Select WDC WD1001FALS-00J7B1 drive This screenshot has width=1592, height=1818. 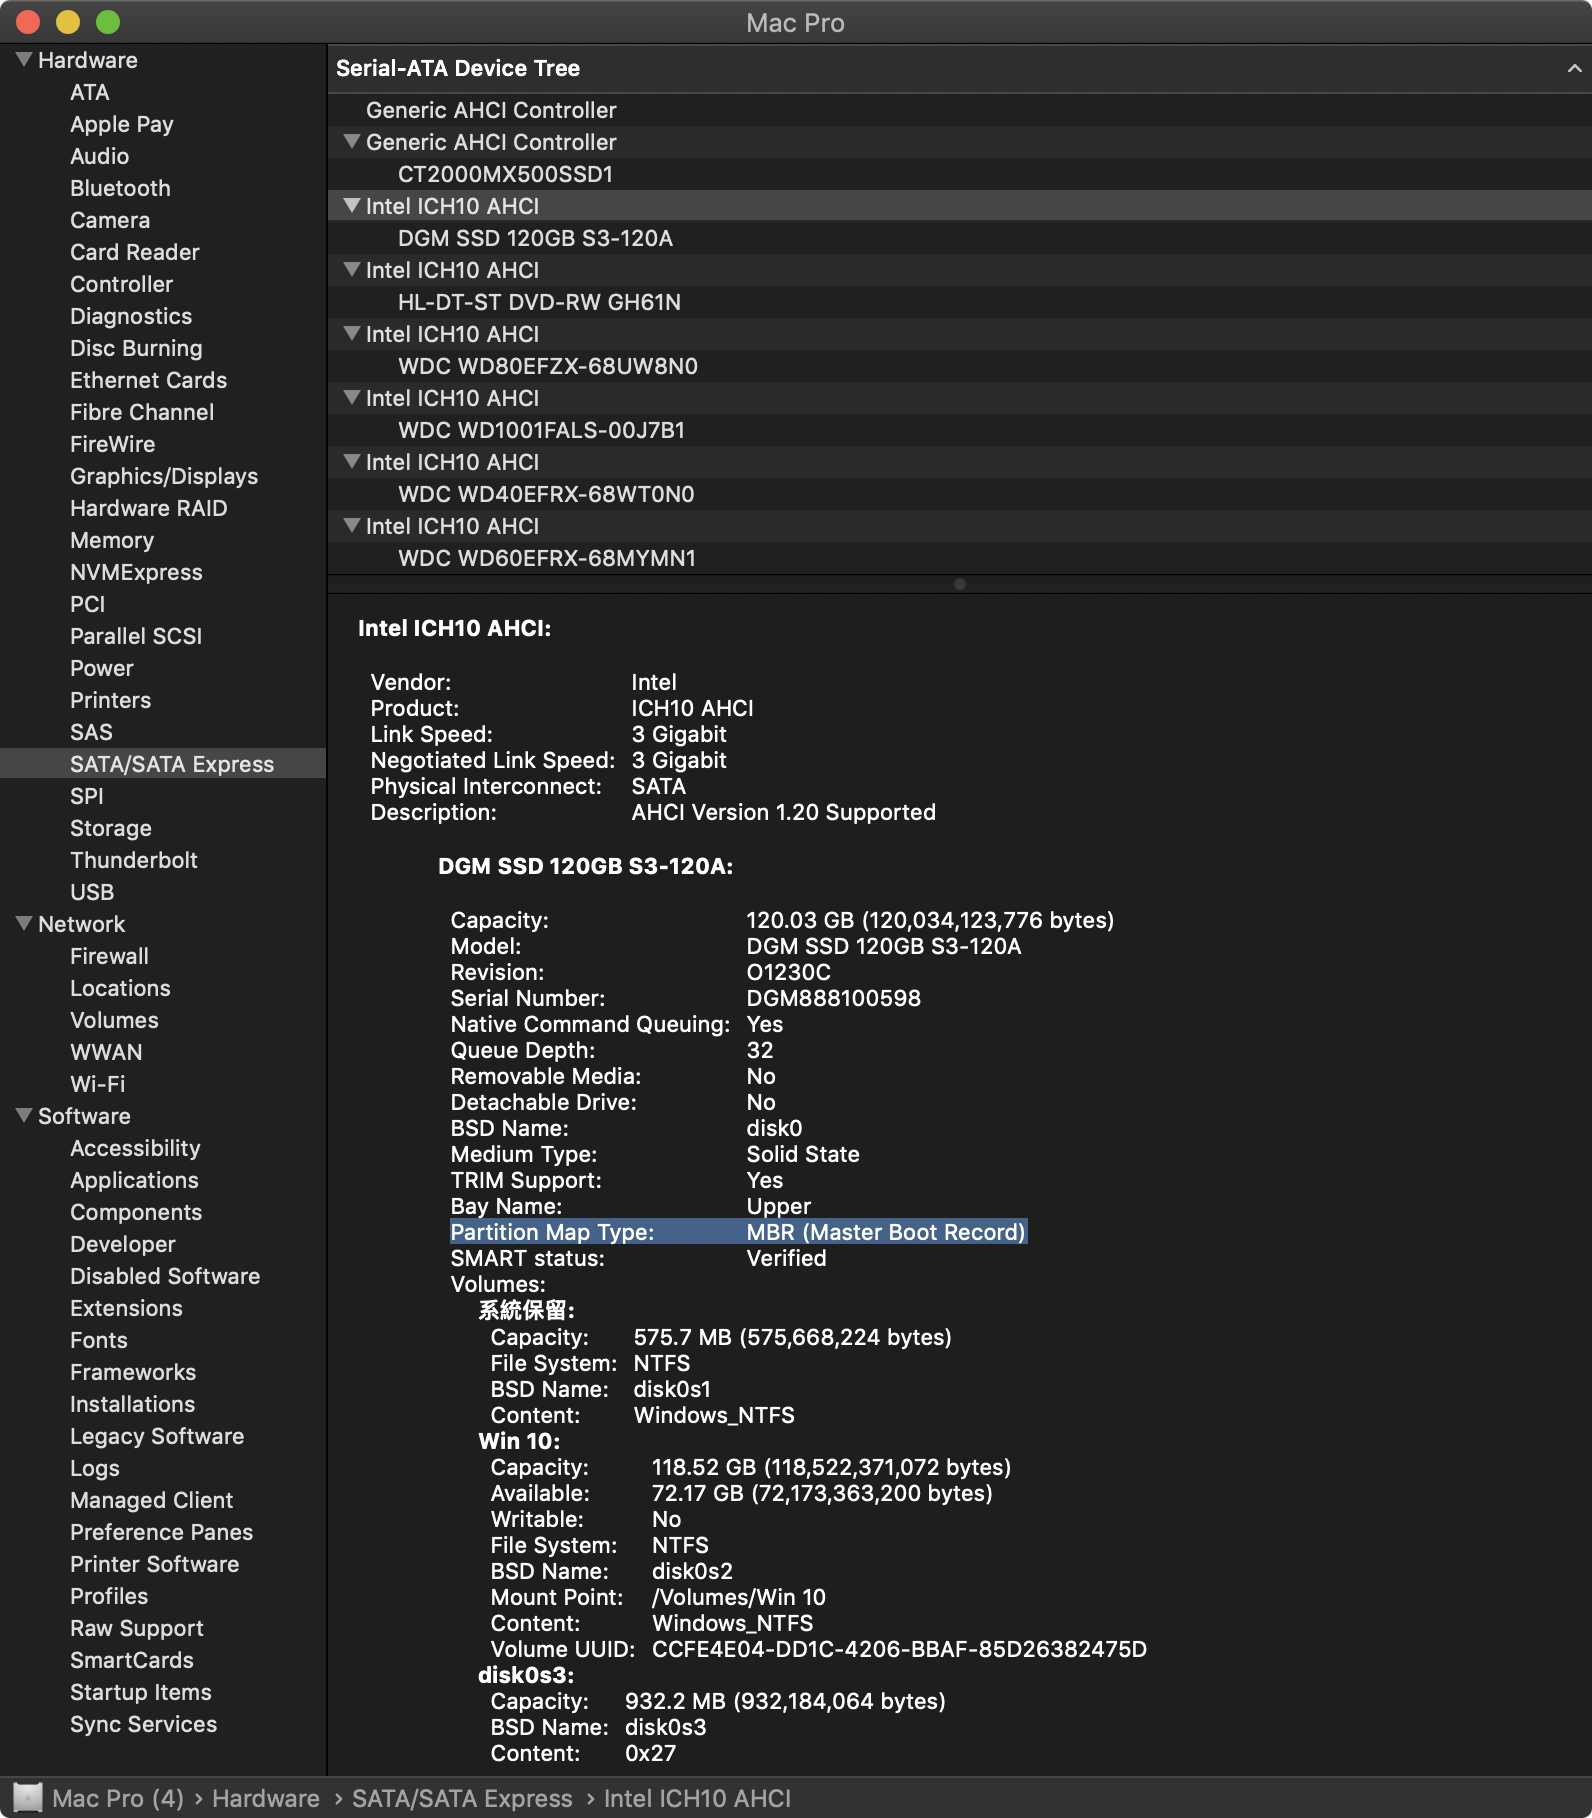(x=960, y=430)
